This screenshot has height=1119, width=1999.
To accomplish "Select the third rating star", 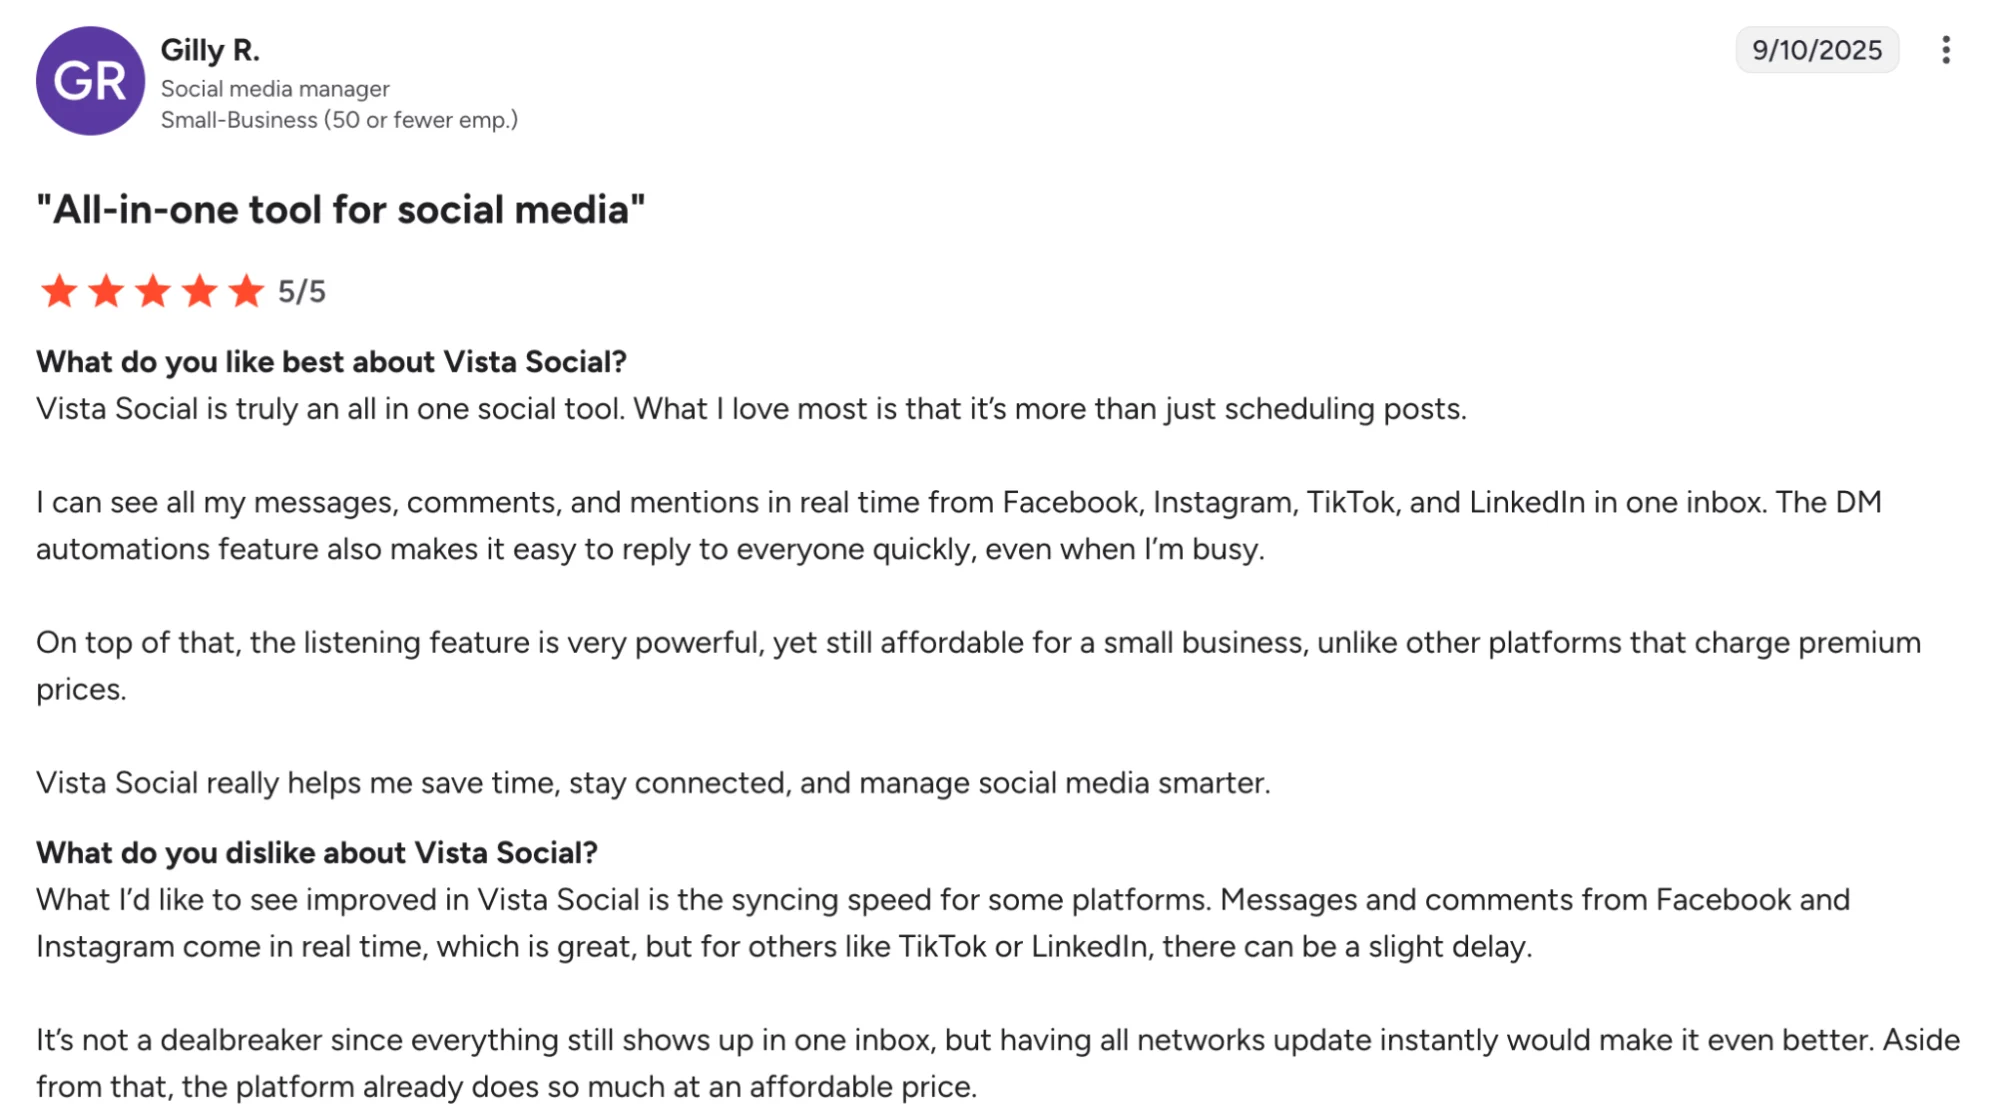I will 155,291.
